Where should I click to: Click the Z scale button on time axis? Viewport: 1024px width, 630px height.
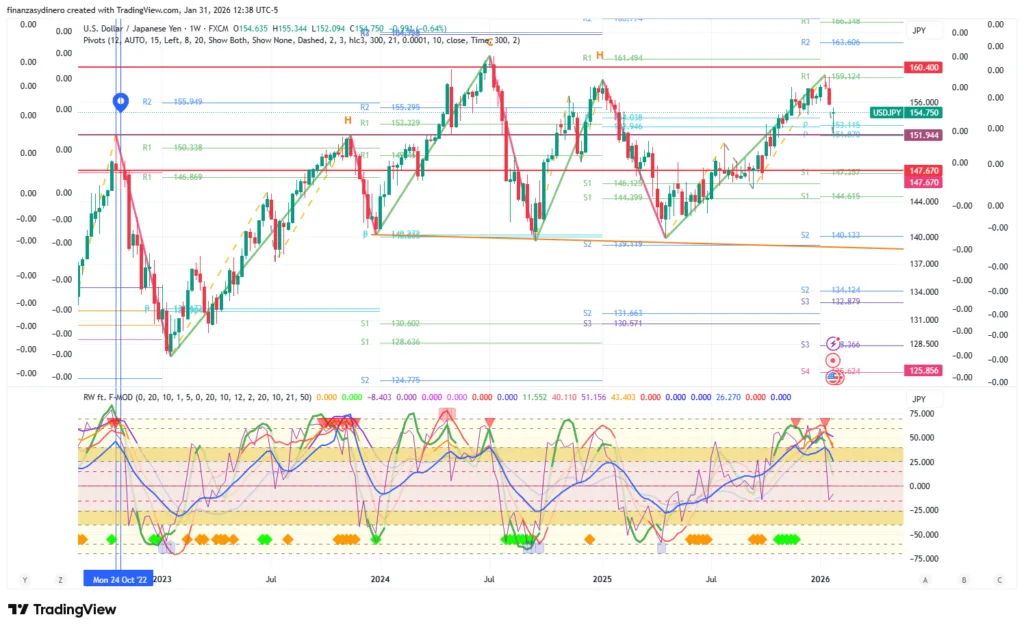click(60, 580)
